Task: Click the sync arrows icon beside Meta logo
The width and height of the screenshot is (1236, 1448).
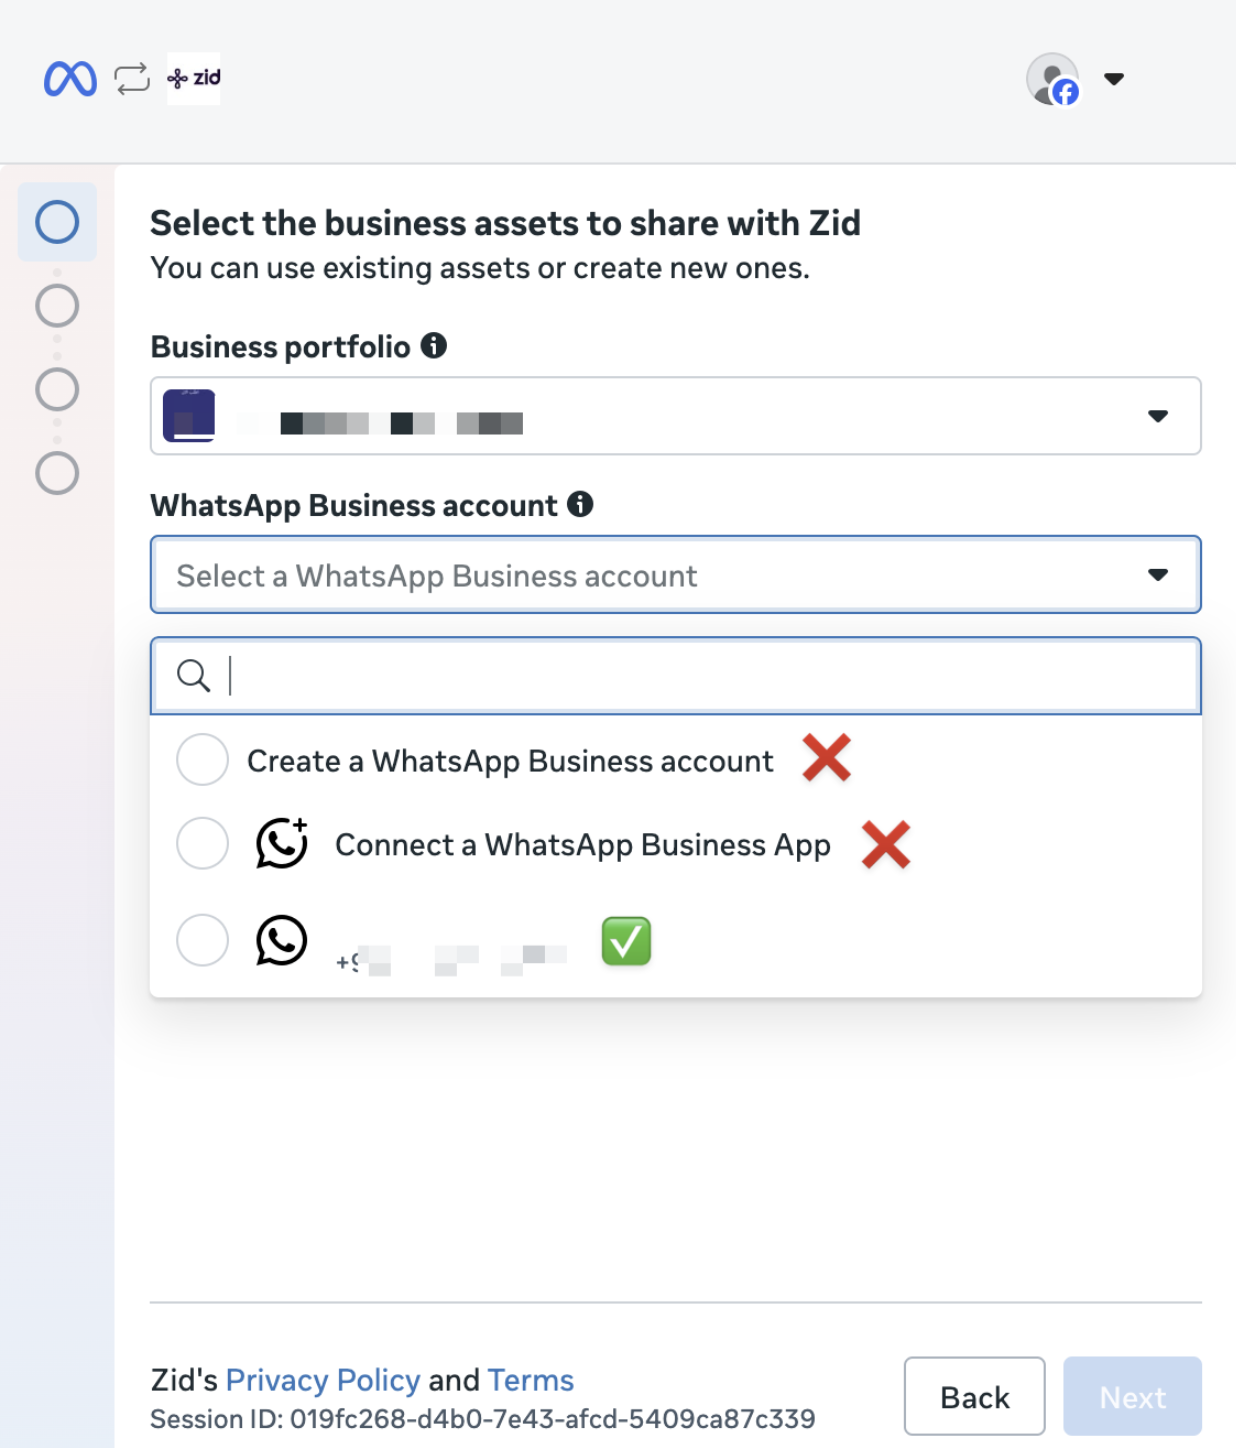Action: click(x=132, y=79)
